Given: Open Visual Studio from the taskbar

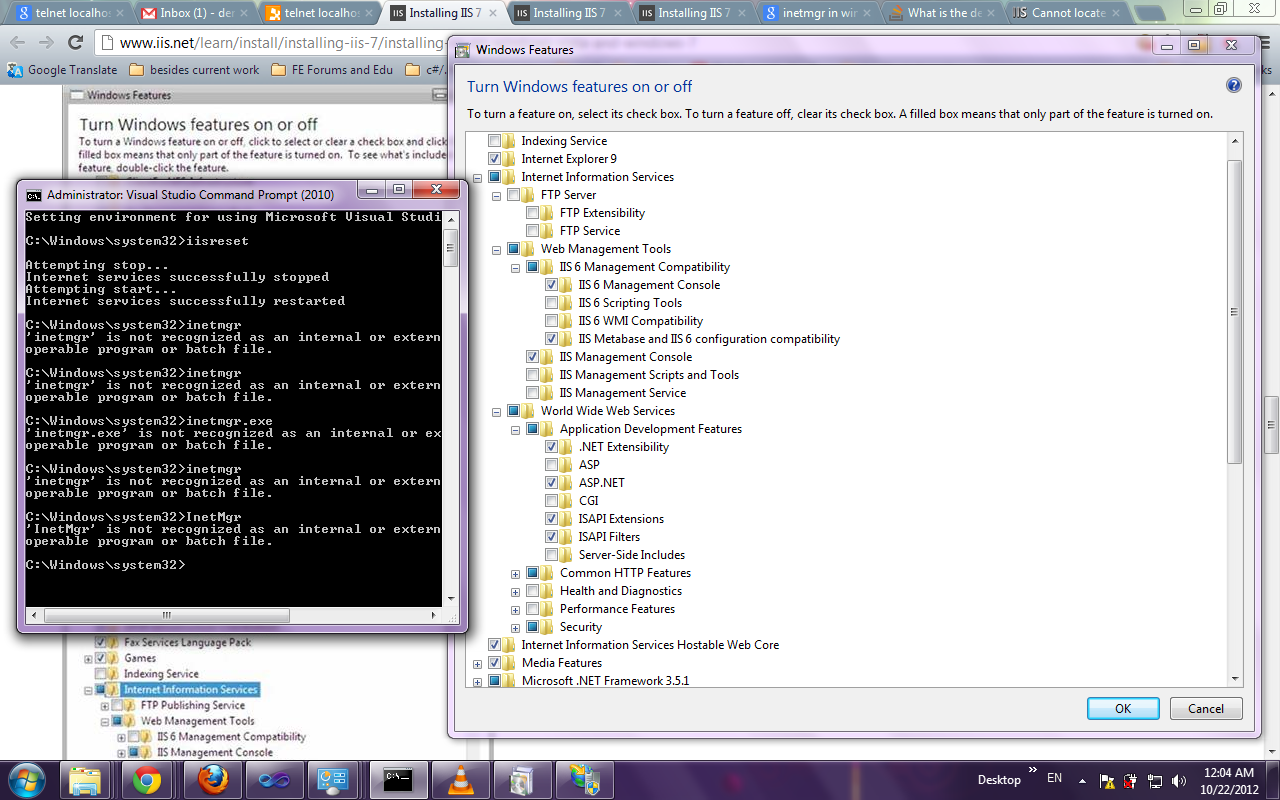Looking at the screenshot, I should [x=273, y=780].
